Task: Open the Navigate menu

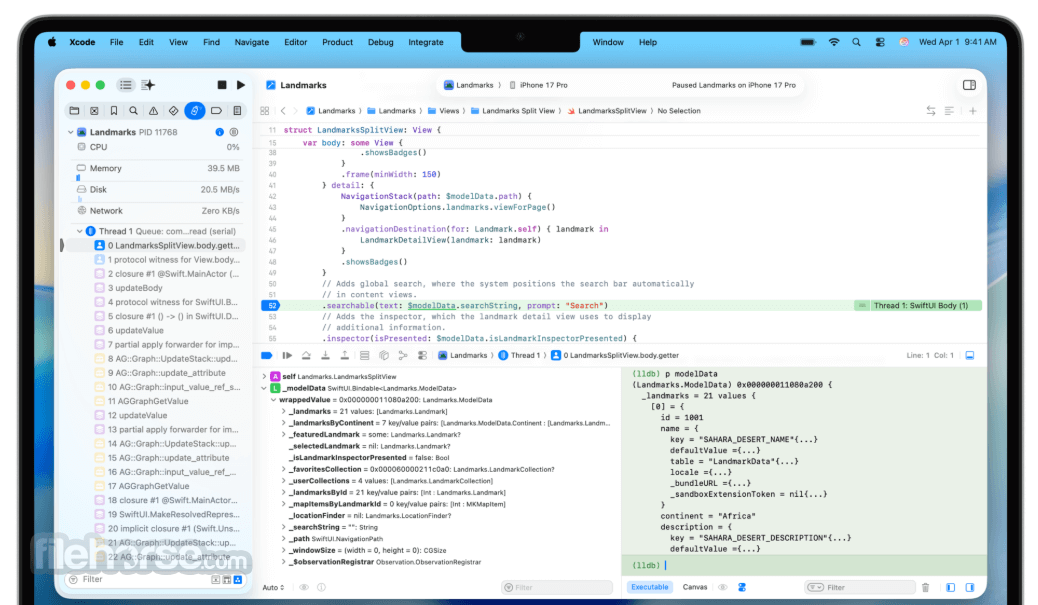Action: (252, 42)
